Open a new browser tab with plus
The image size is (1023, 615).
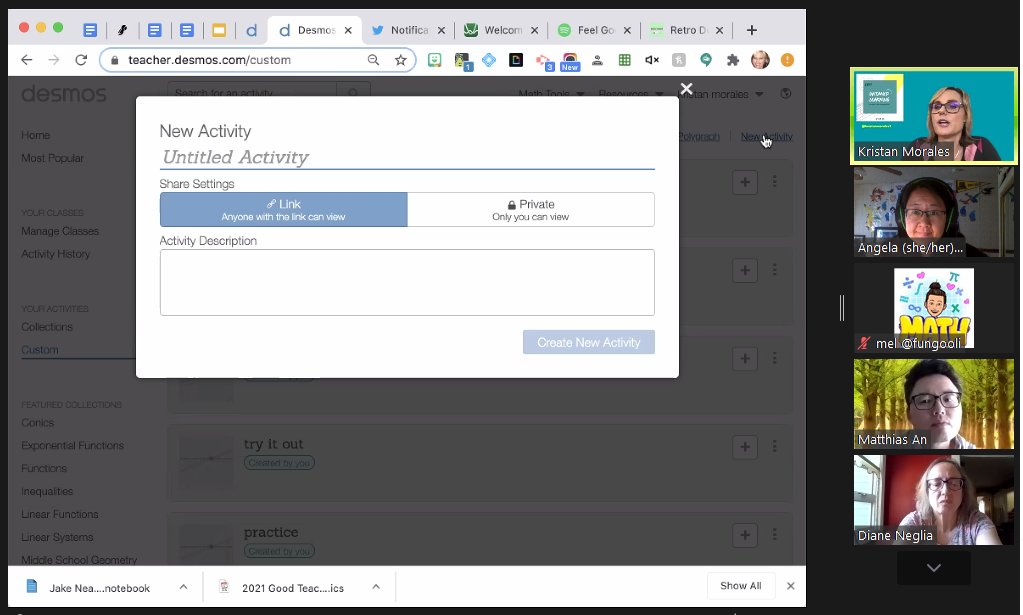pyautogui.click(x=752, y=30)
